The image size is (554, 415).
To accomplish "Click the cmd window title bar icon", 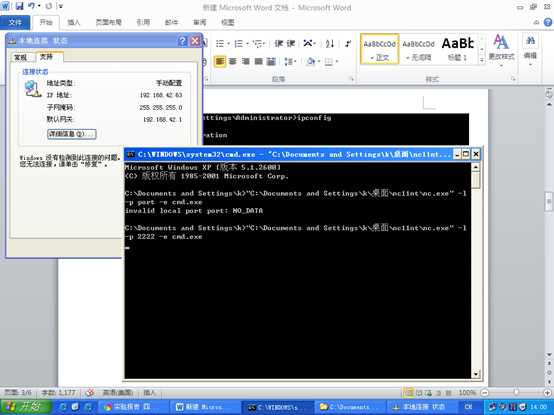I will pos(131,154).
